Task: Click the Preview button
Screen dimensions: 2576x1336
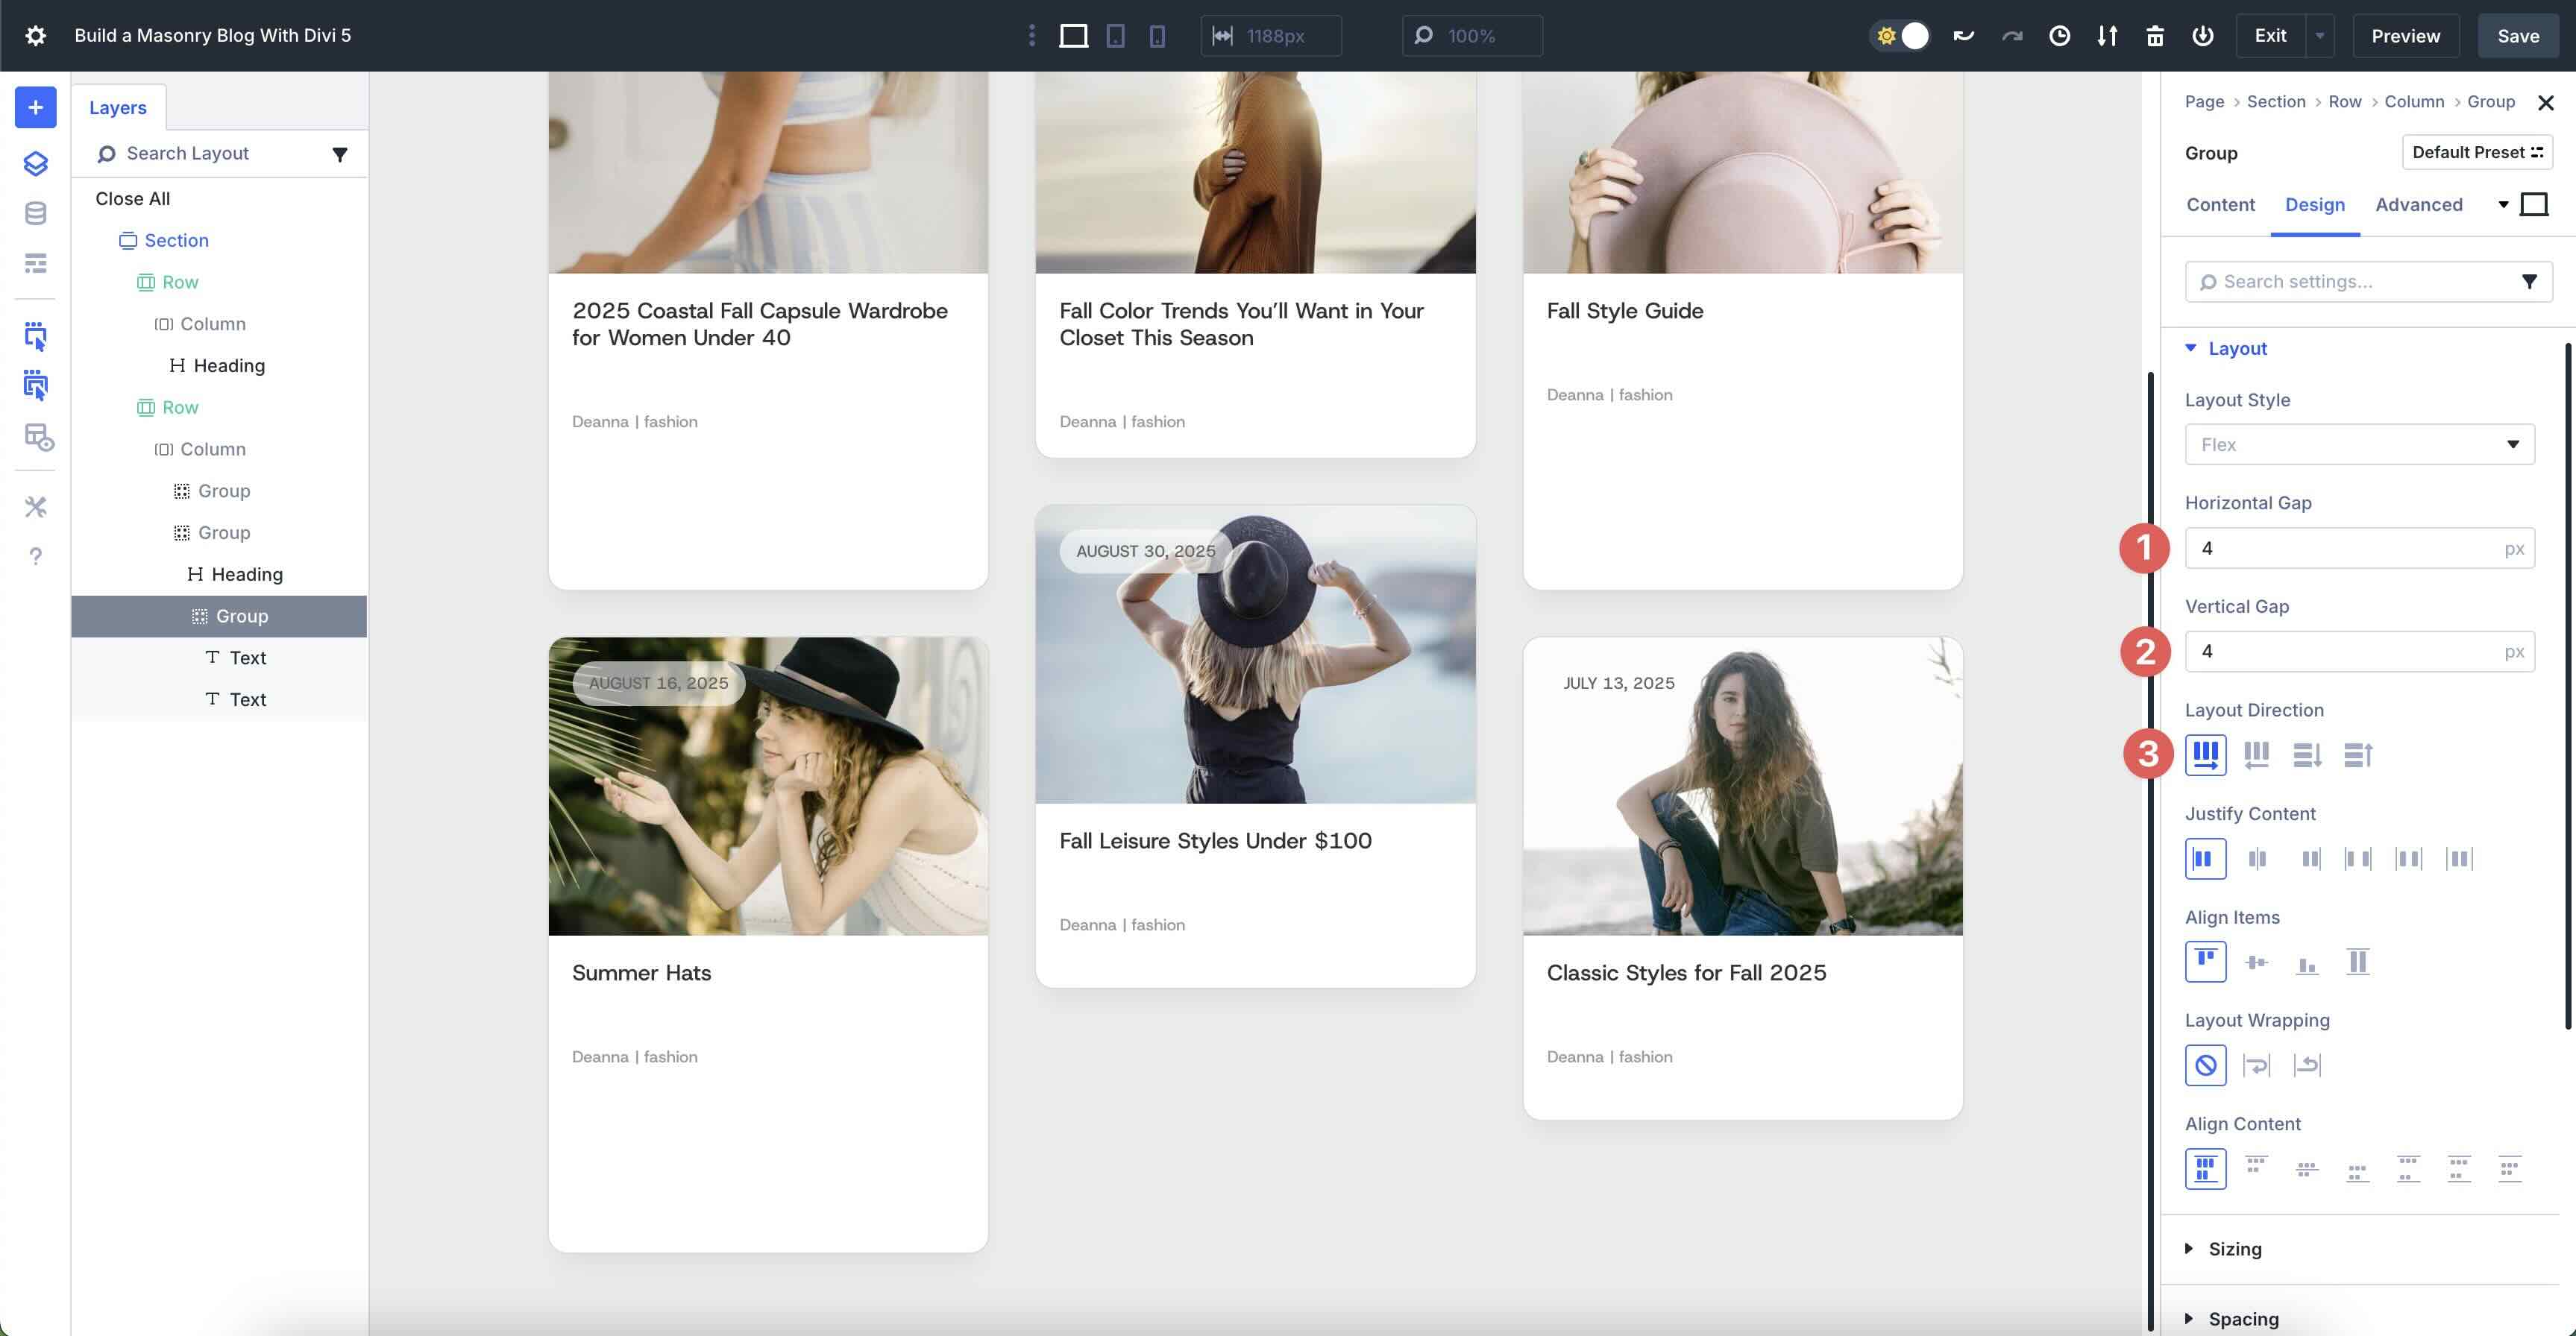Action: [2404, 35]
